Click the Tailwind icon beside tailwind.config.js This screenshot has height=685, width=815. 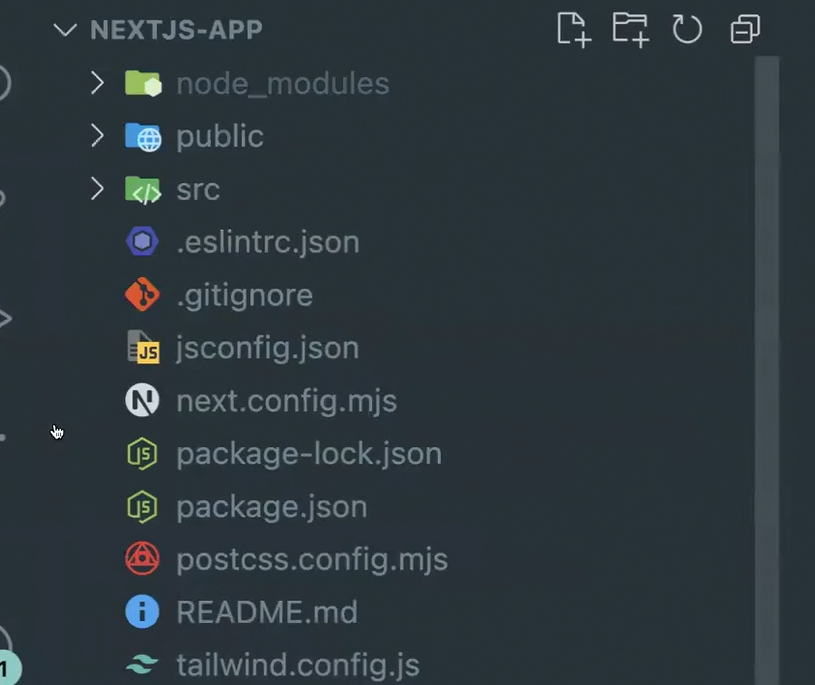click(142, 664)
